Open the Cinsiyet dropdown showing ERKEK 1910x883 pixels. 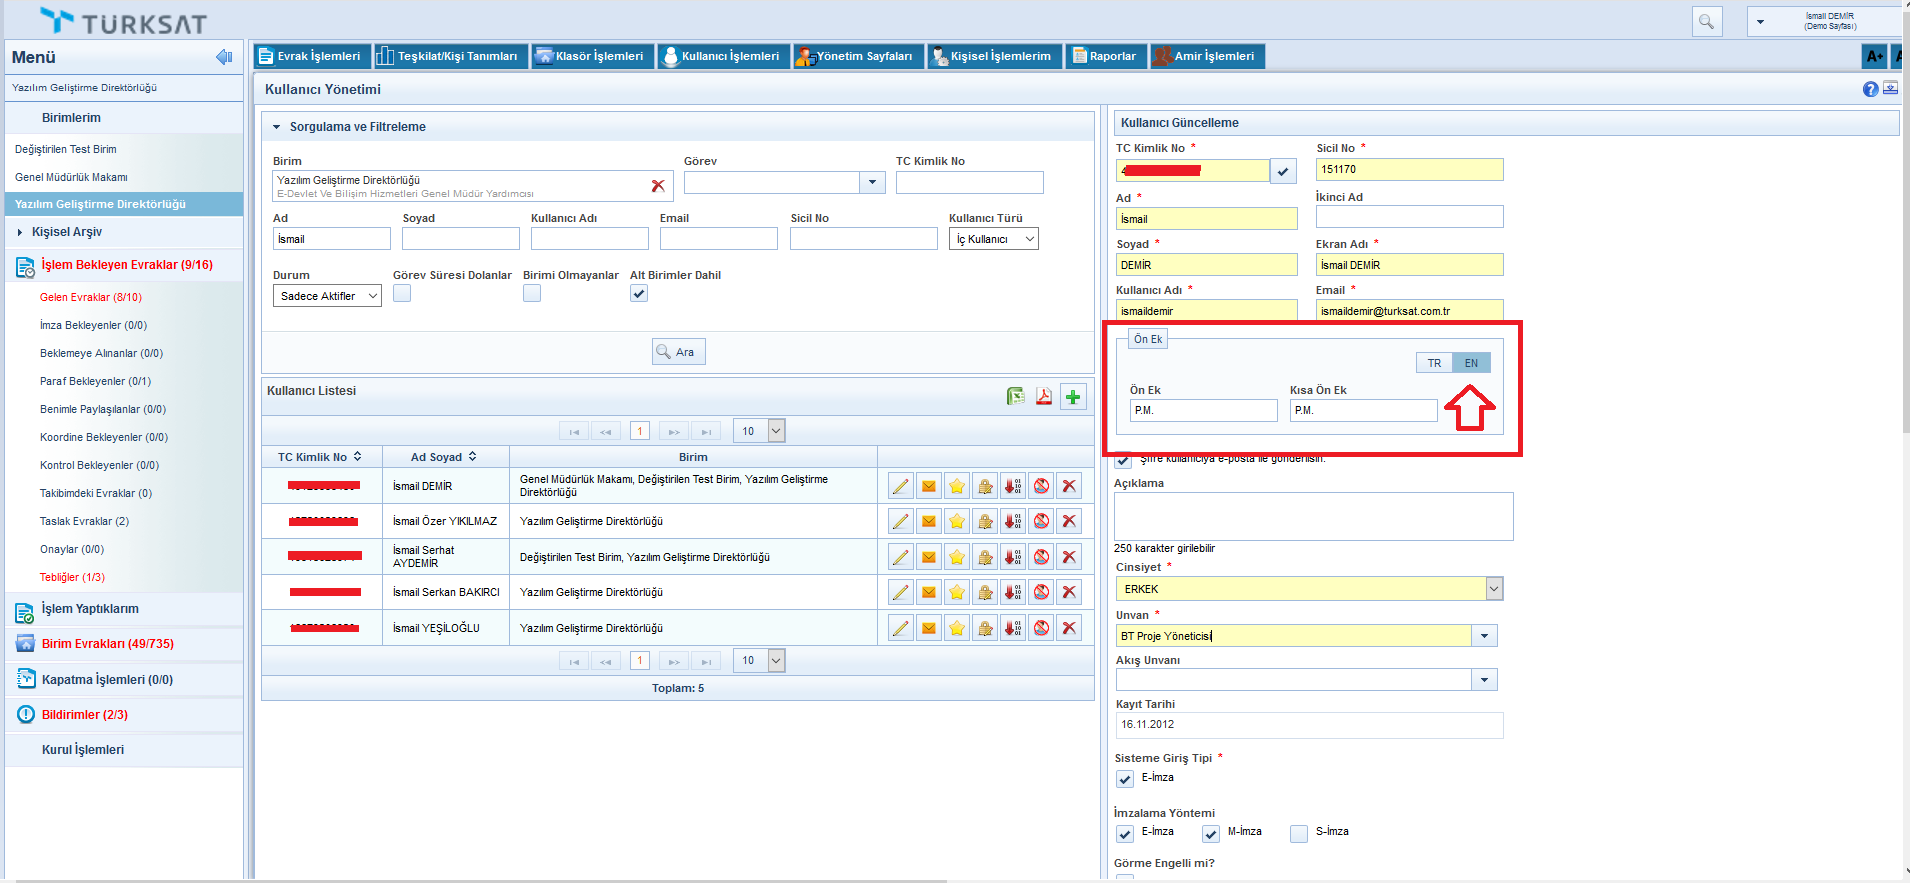tap(1493, 589)
